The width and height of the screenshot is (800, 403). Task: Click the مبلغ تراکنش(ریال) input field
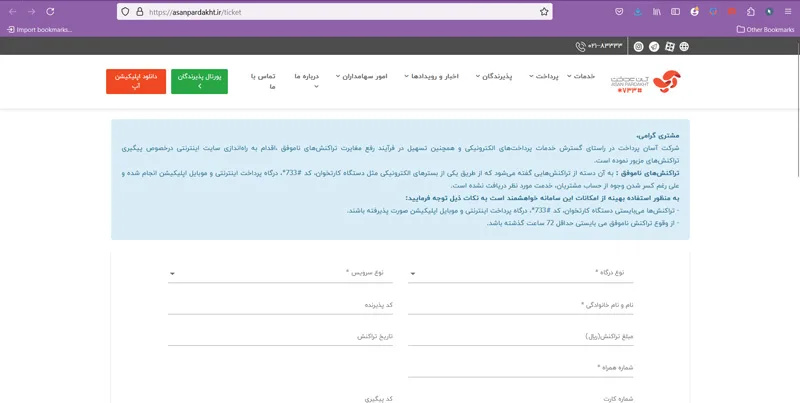click(x=520, y=337)
